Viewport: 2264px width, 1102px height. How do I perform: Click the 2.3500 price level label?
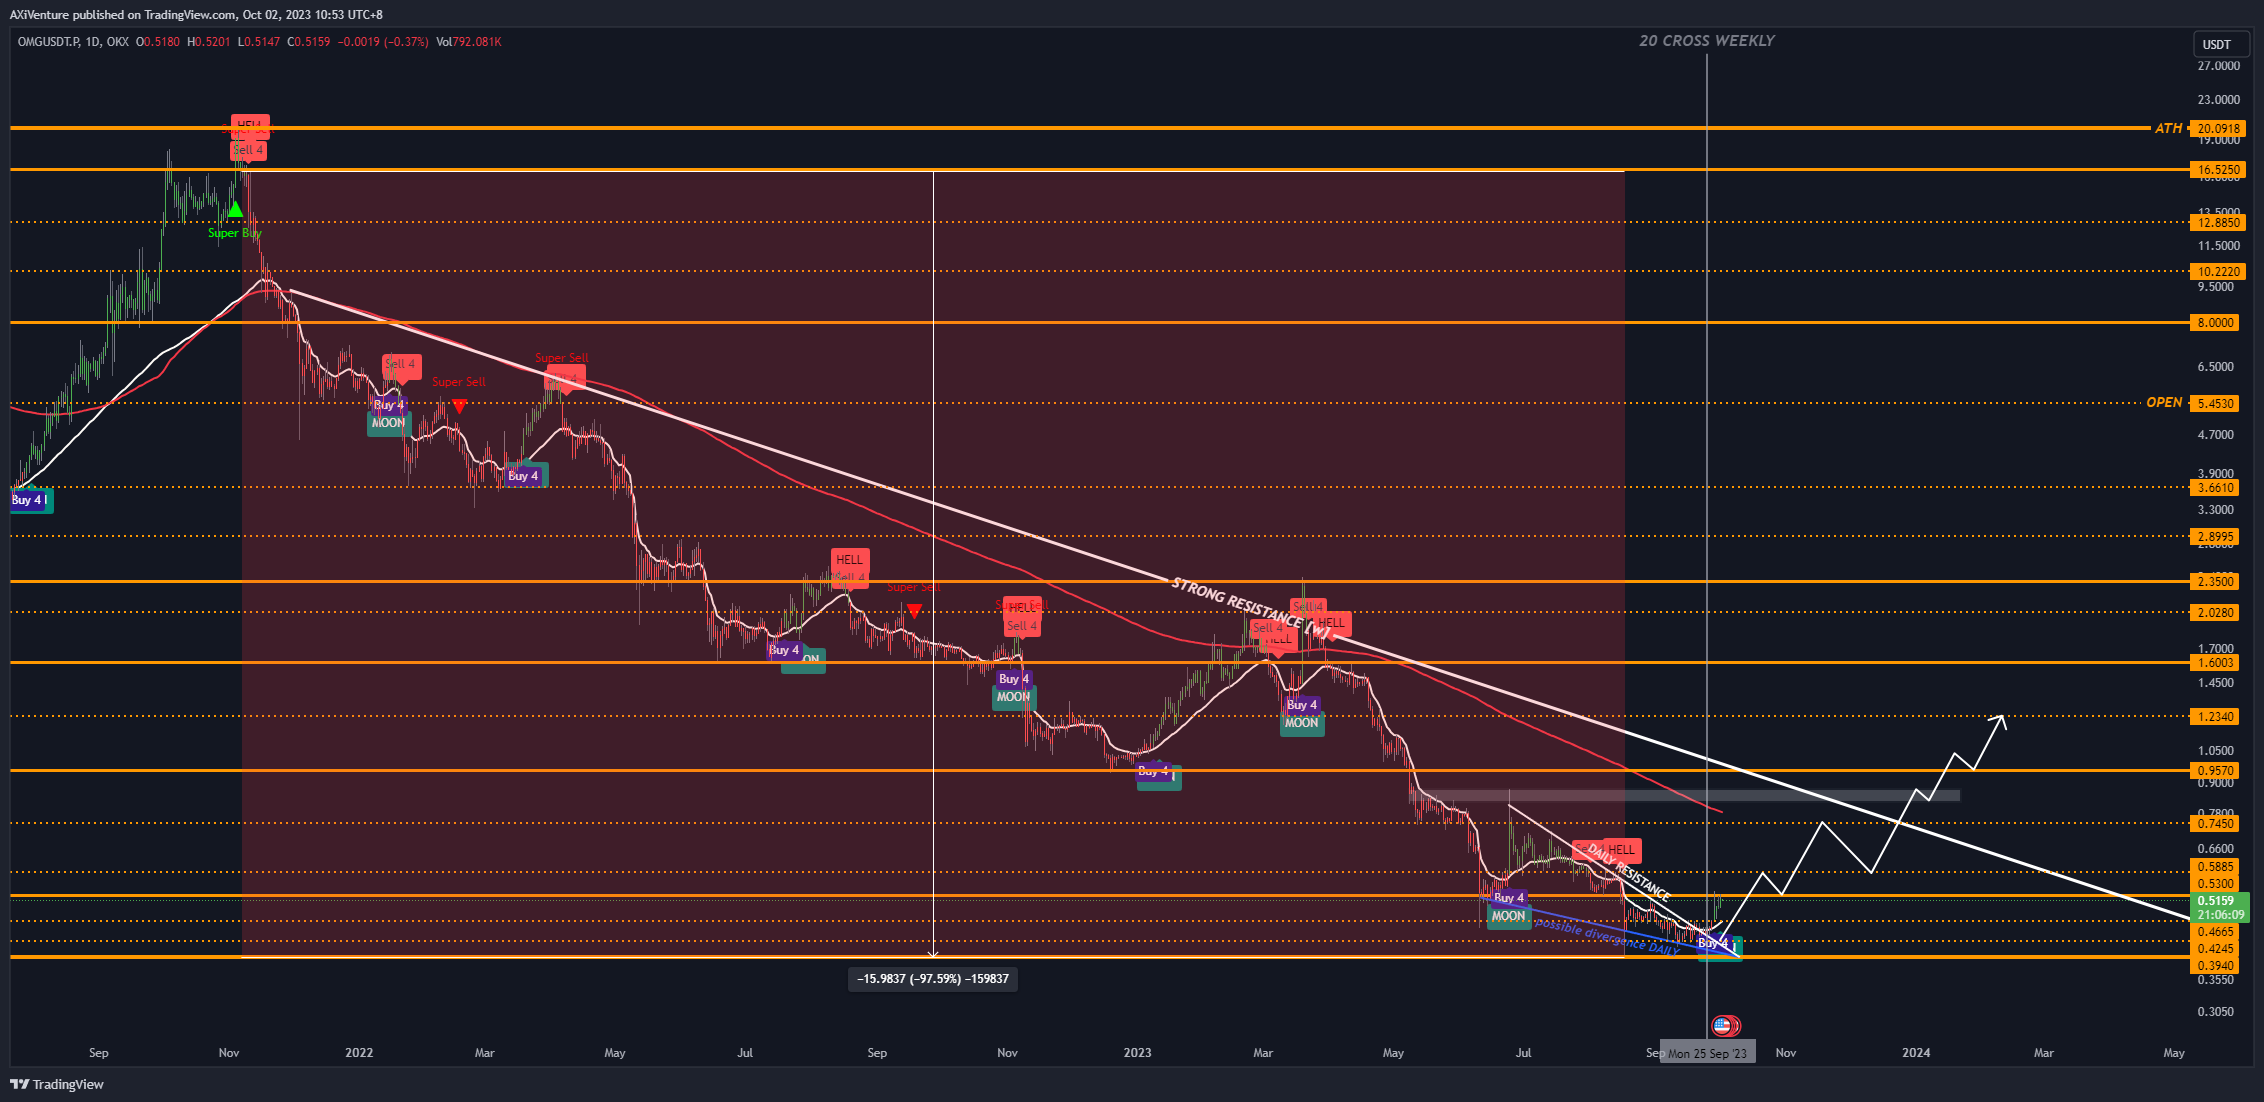(2214, 582)
